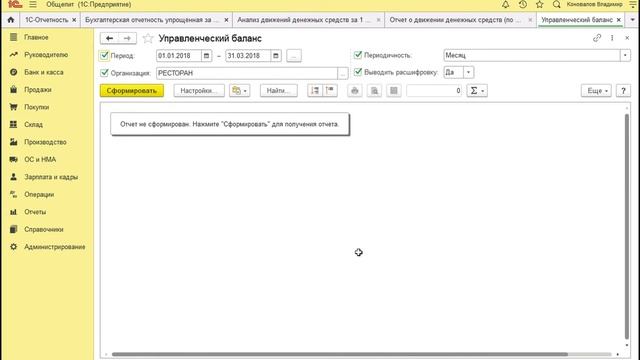Click the Сформировать button

pos(132,91)
